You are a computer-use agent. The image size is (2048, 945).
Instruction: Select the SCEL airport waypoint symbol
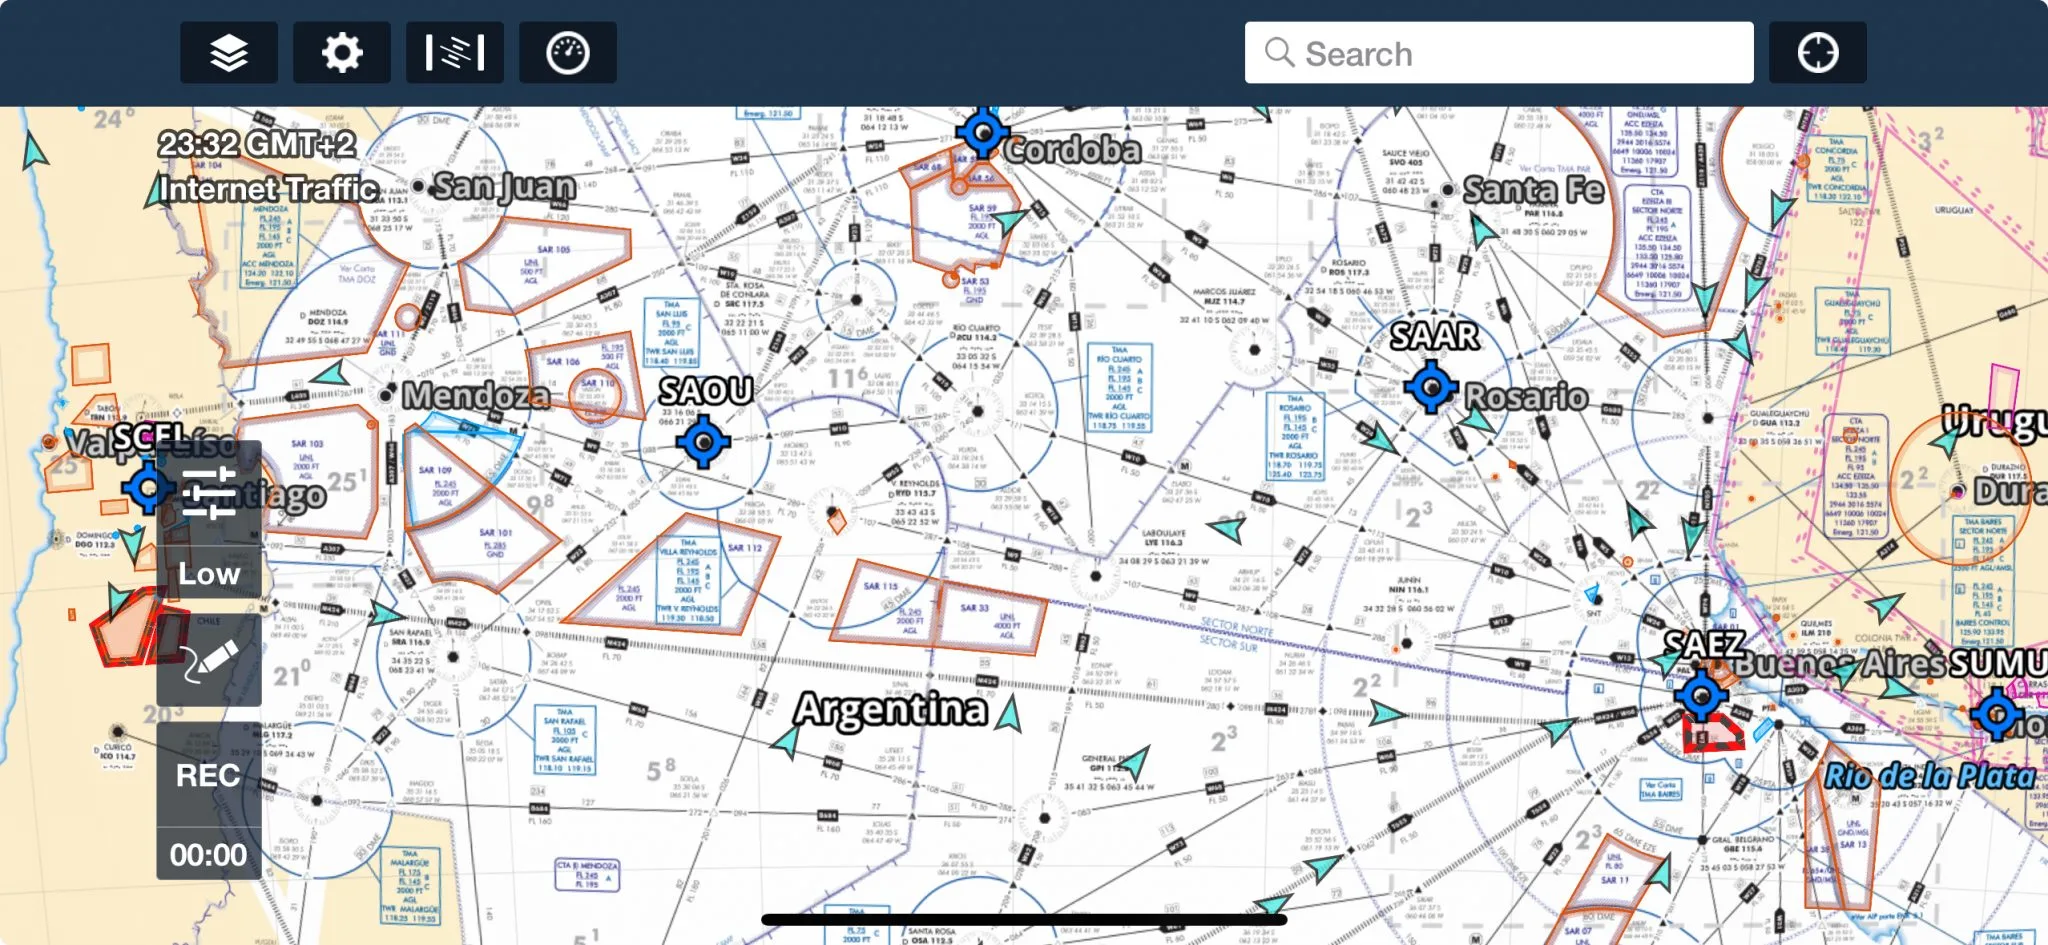[x=149, y=488]
